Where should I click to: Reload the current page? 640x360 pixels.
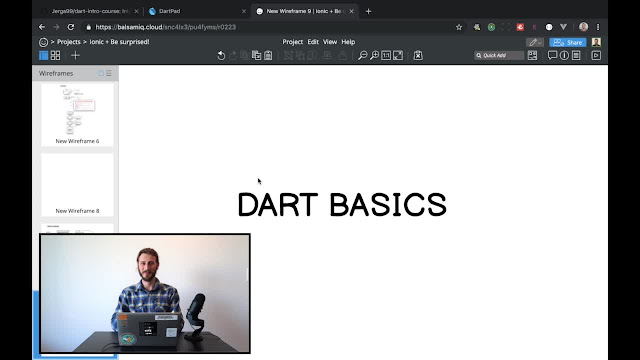tap(71, 27)
